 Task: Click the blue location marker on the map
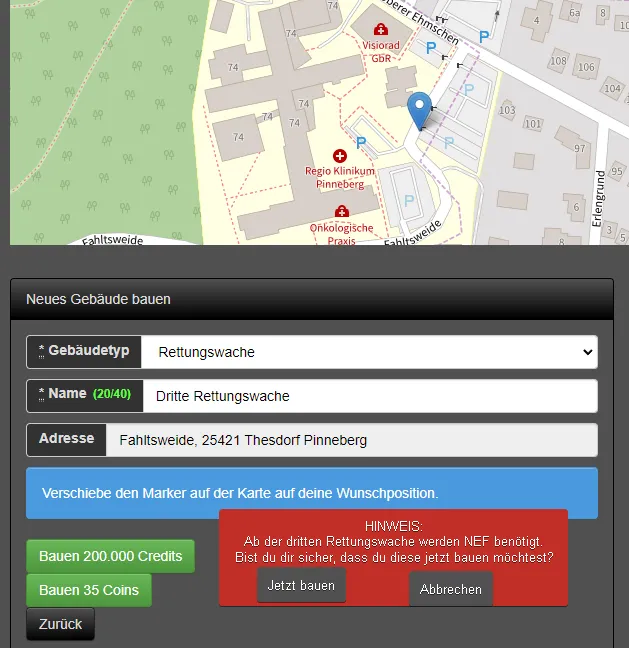[x=421, y=110]
